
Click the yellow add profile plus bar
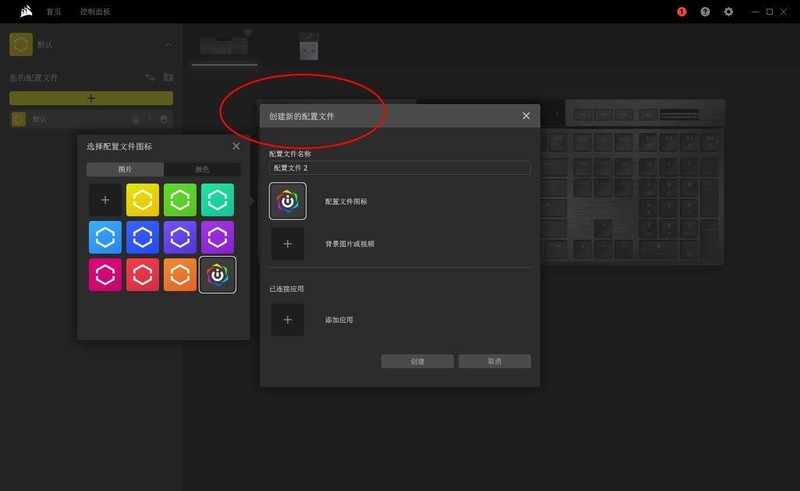point(91,98)
